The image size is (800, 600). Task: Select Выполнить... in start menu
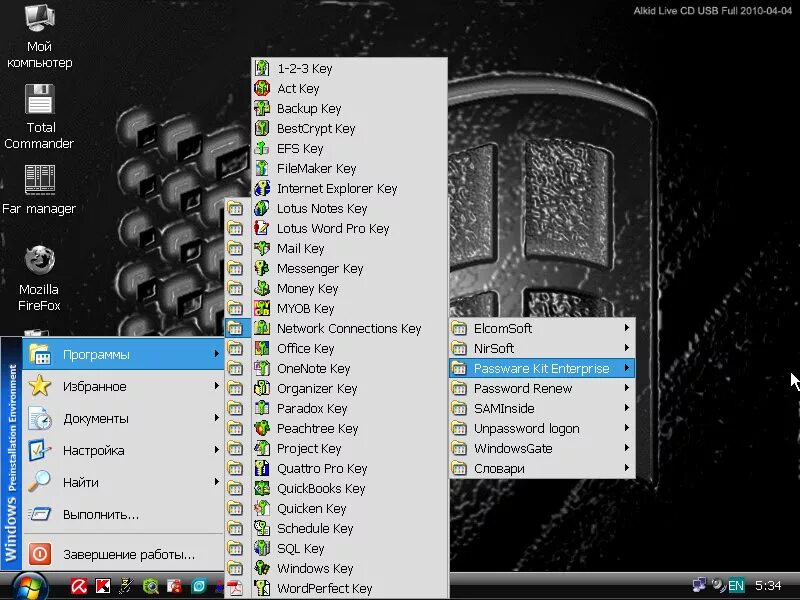[123, 514]
